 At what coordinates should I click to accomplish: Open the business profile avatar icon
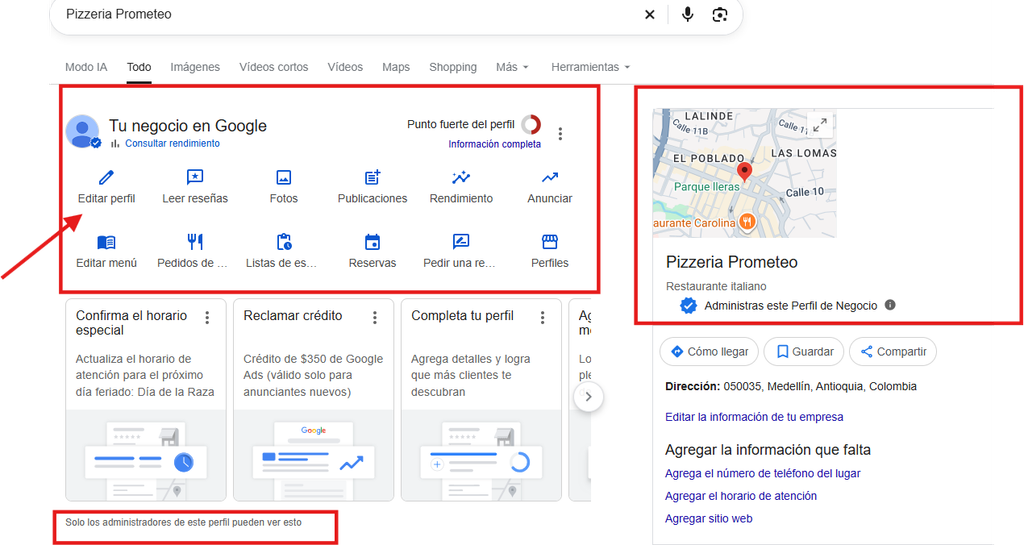pyautogui.click(x=83, y=132)
